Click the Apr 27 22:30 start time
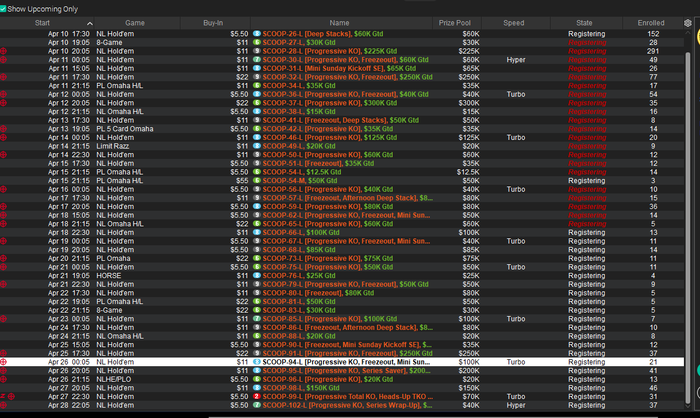Image resolution: width=700 pixels, height=418 pixels. pos(69,397)
